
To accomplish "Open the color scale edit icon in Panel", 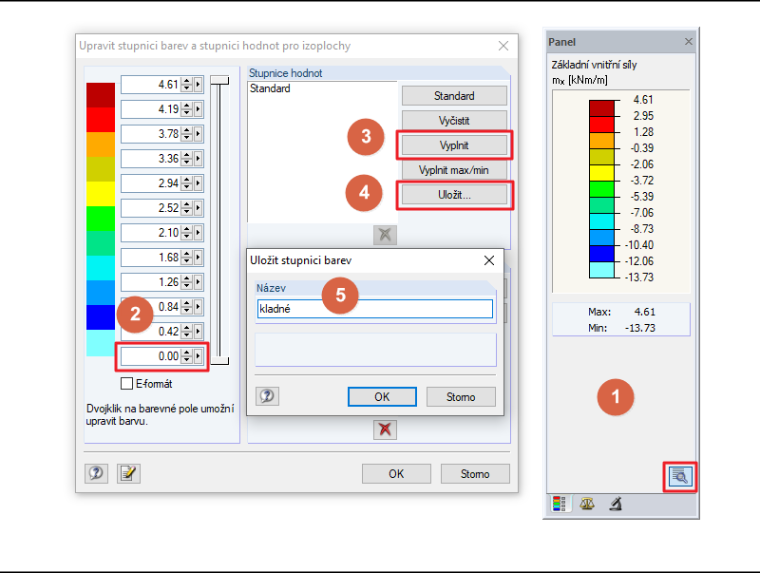I will coord(680,477).
